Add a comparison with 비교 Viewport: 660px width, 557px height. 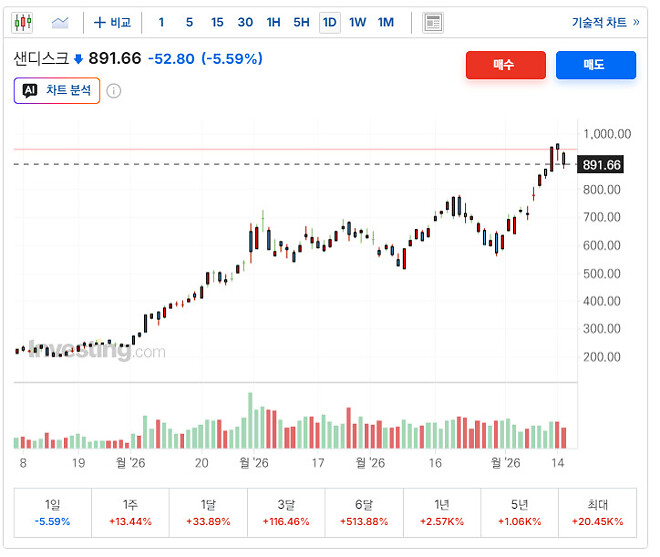tap(112, 22)
